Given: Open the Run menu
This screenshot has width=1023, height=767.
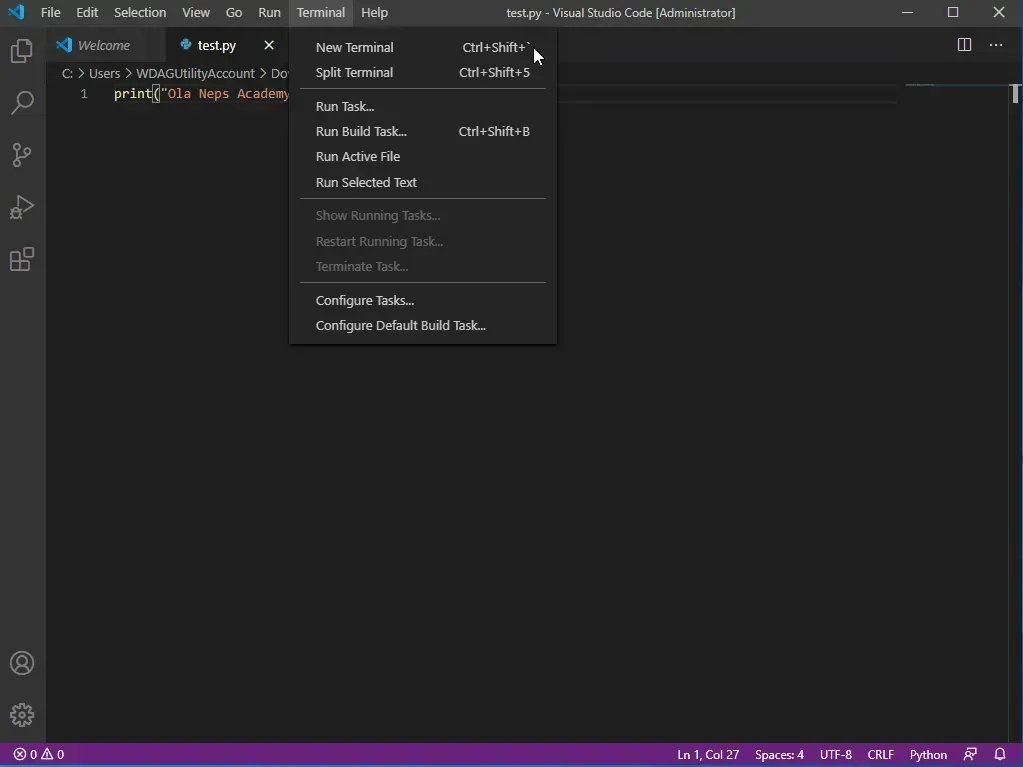Looking at the screenshot, I should coord(269,12).
